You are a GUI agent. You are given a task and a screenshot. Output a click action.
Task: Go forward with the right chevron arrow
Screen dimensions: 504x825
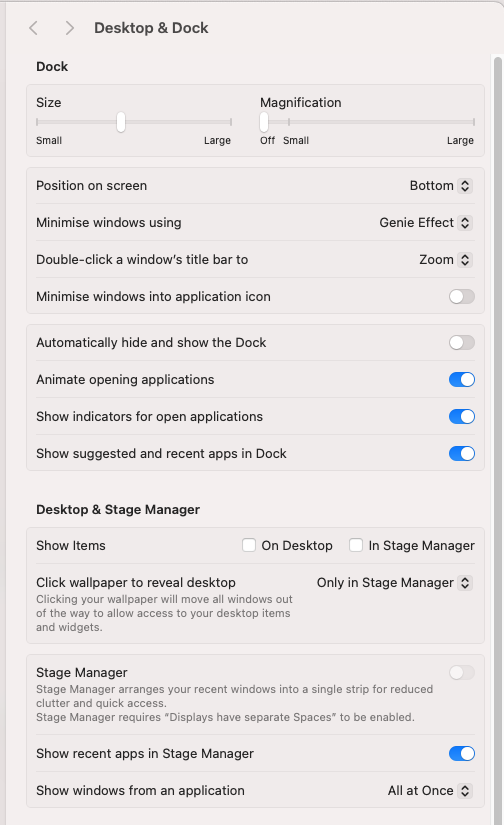(x=69, y=28)
